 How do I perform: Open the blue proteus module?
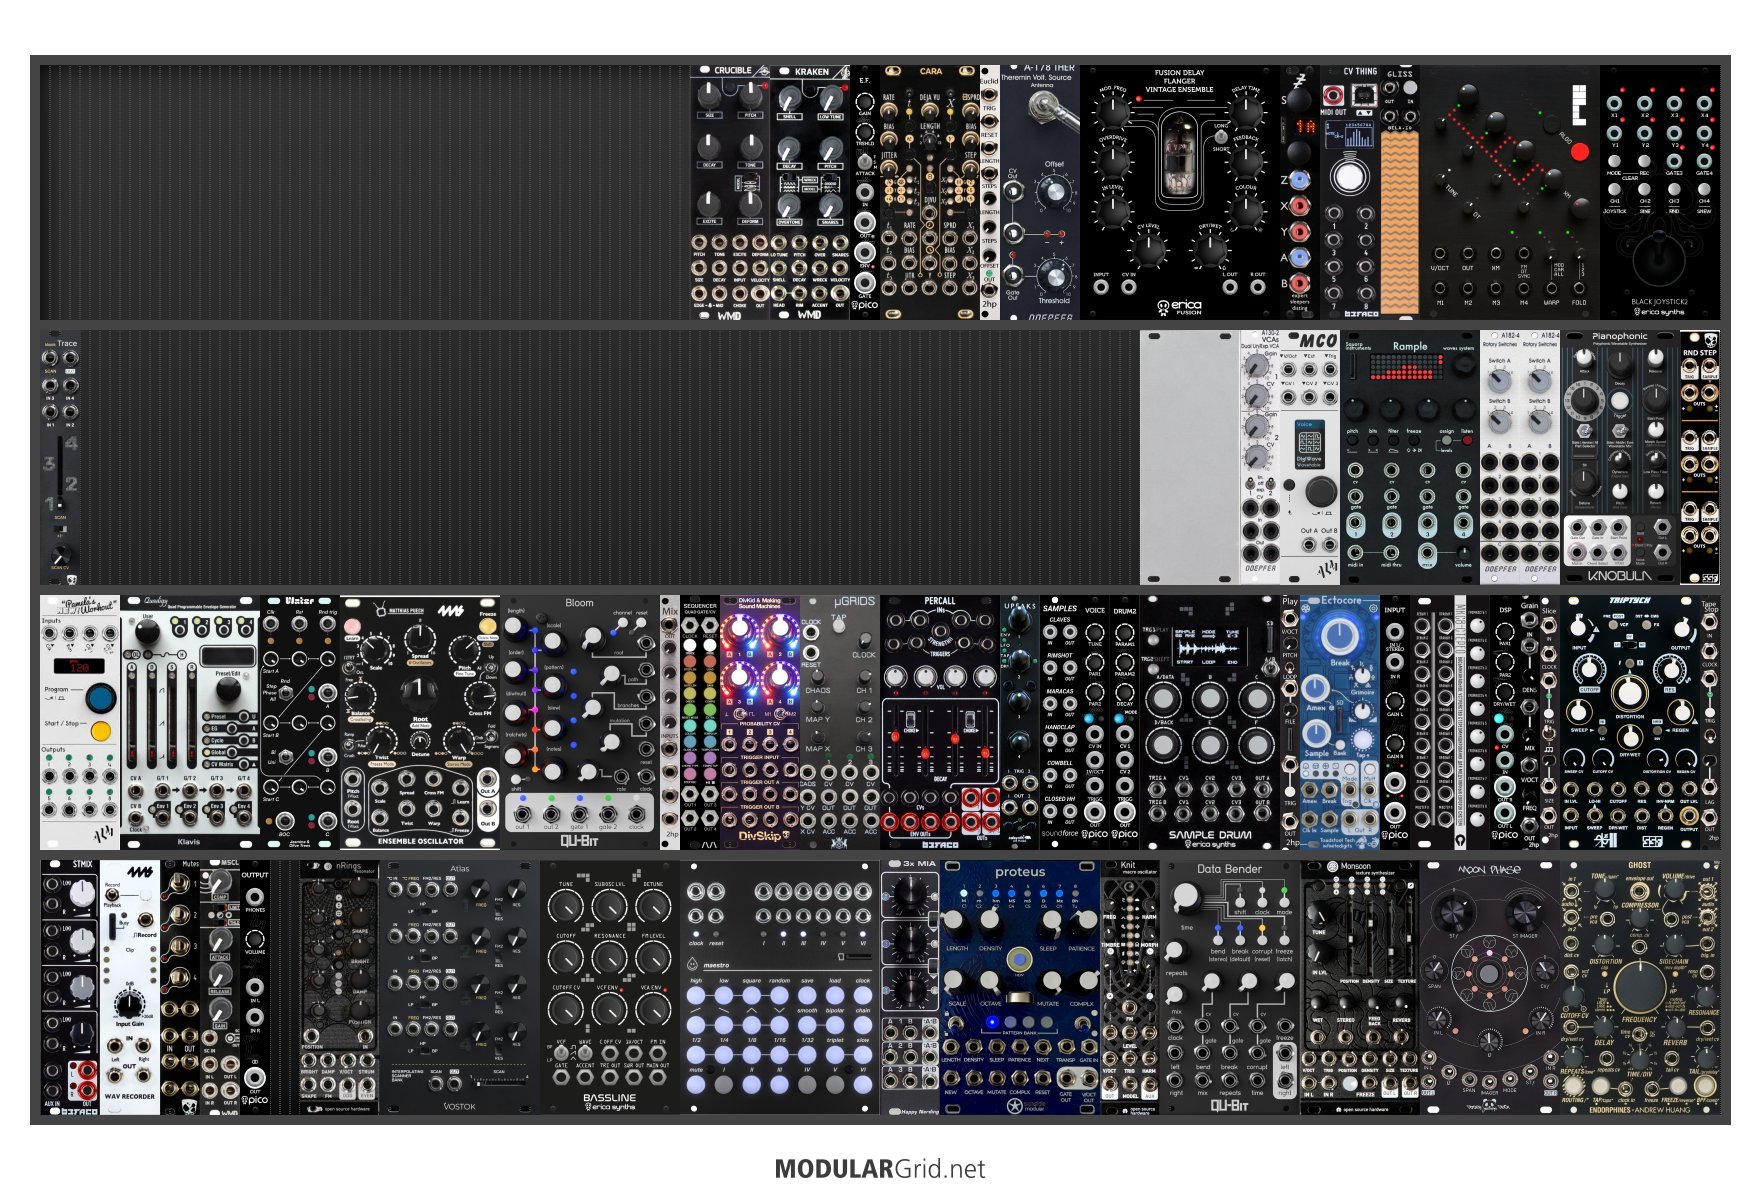[x=1020, y=987]
